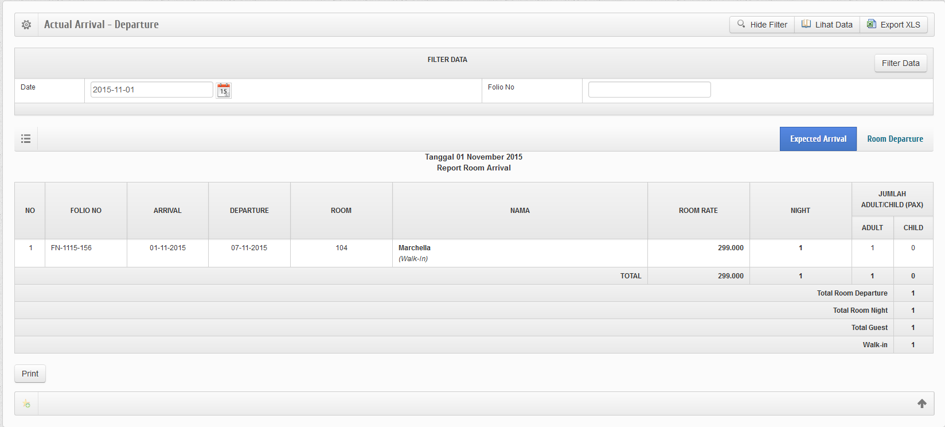
Task: Click the up arrow in the footer bar
Action: [921, 404]
